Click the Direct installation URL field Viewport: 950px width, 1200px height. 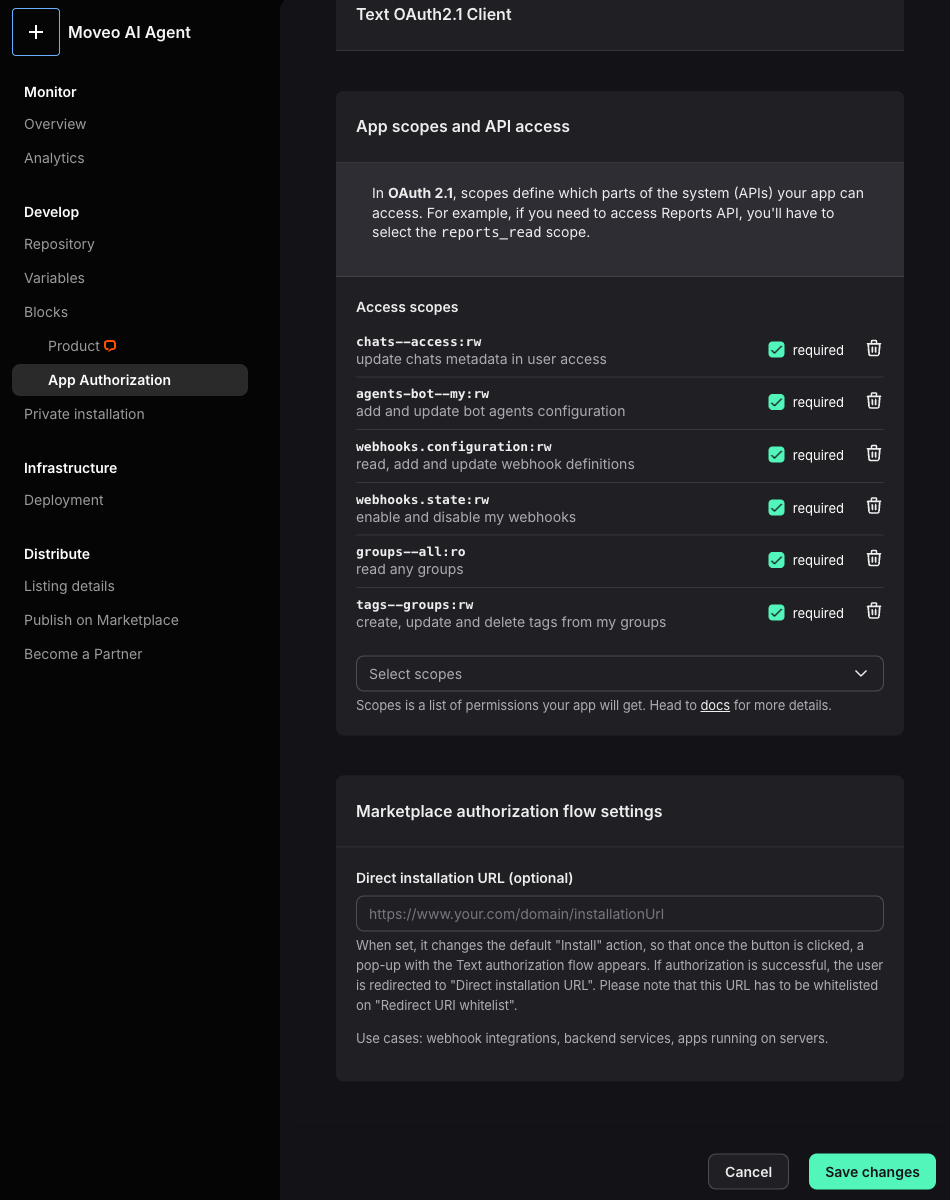620,914
